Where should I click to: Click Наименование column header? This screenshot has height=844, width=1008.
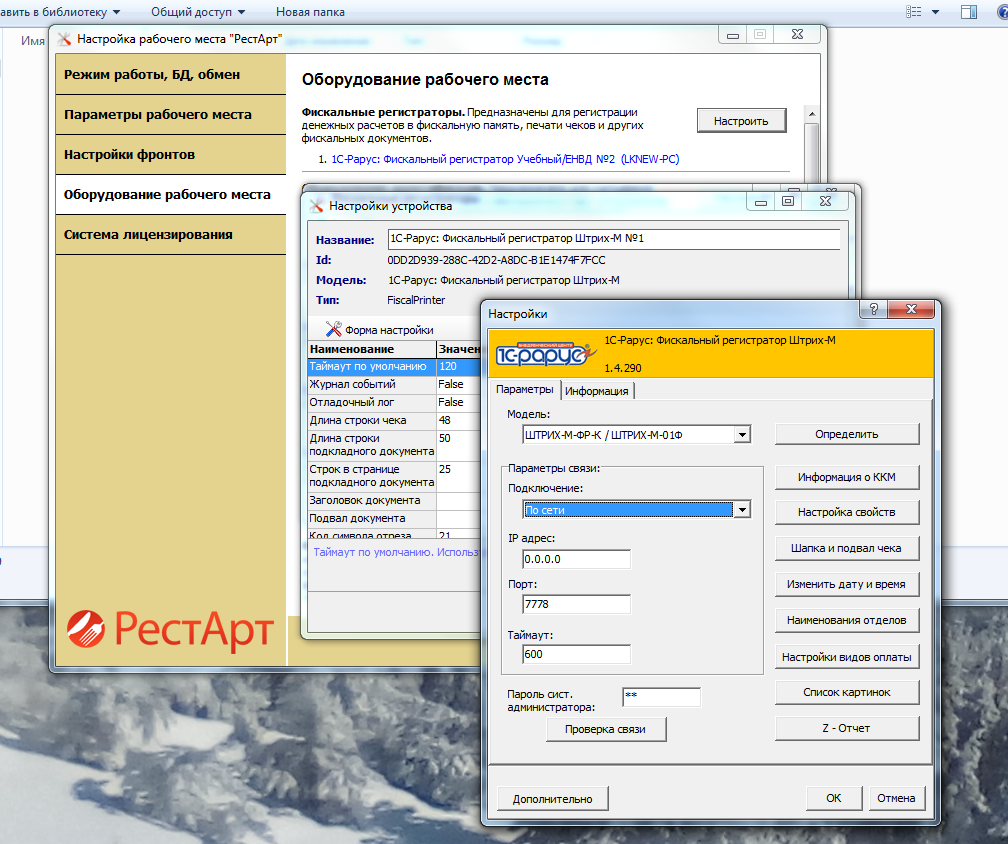(x=372, y=349)
